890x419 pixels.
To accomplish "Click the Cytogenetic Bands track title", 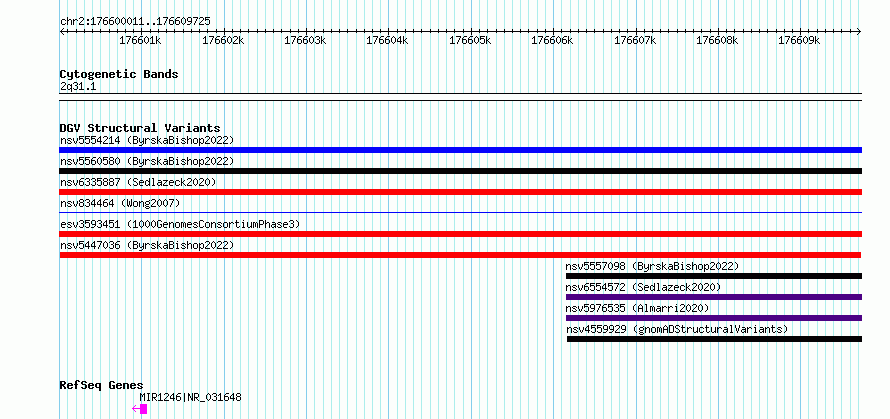I will pos(119,74).
